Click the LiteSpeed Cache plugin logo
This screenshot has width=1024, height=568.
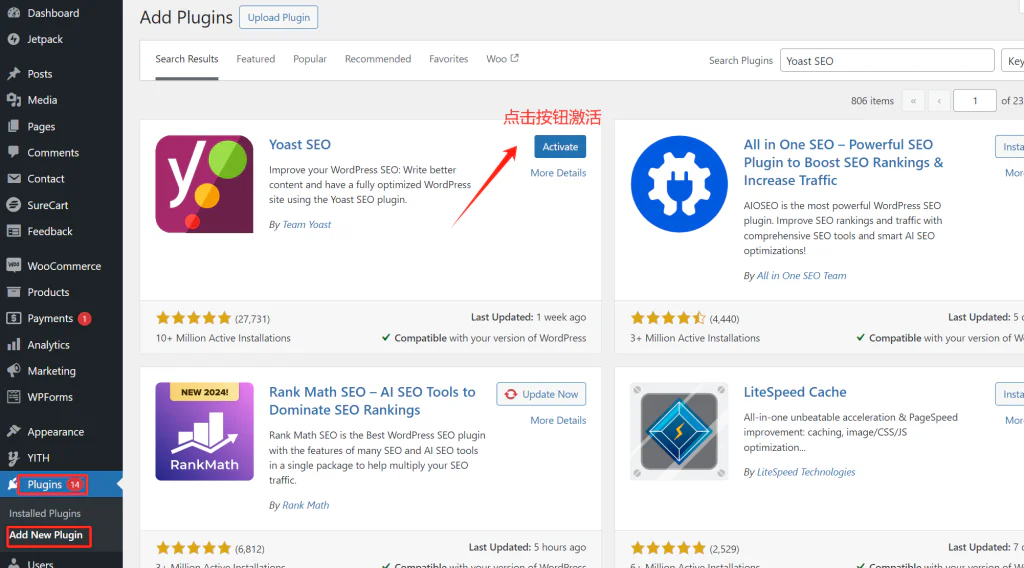click(679, 432)
